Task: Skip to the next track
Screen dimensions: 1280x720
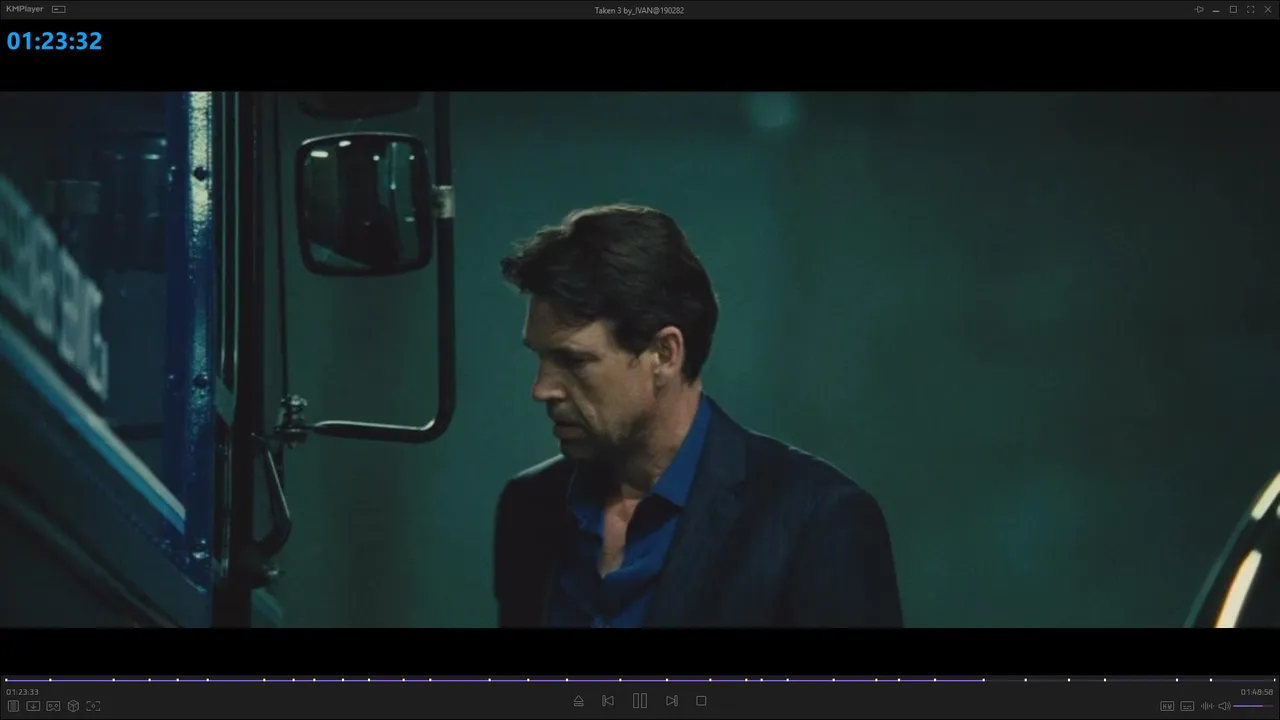Action: coord(672,701)
